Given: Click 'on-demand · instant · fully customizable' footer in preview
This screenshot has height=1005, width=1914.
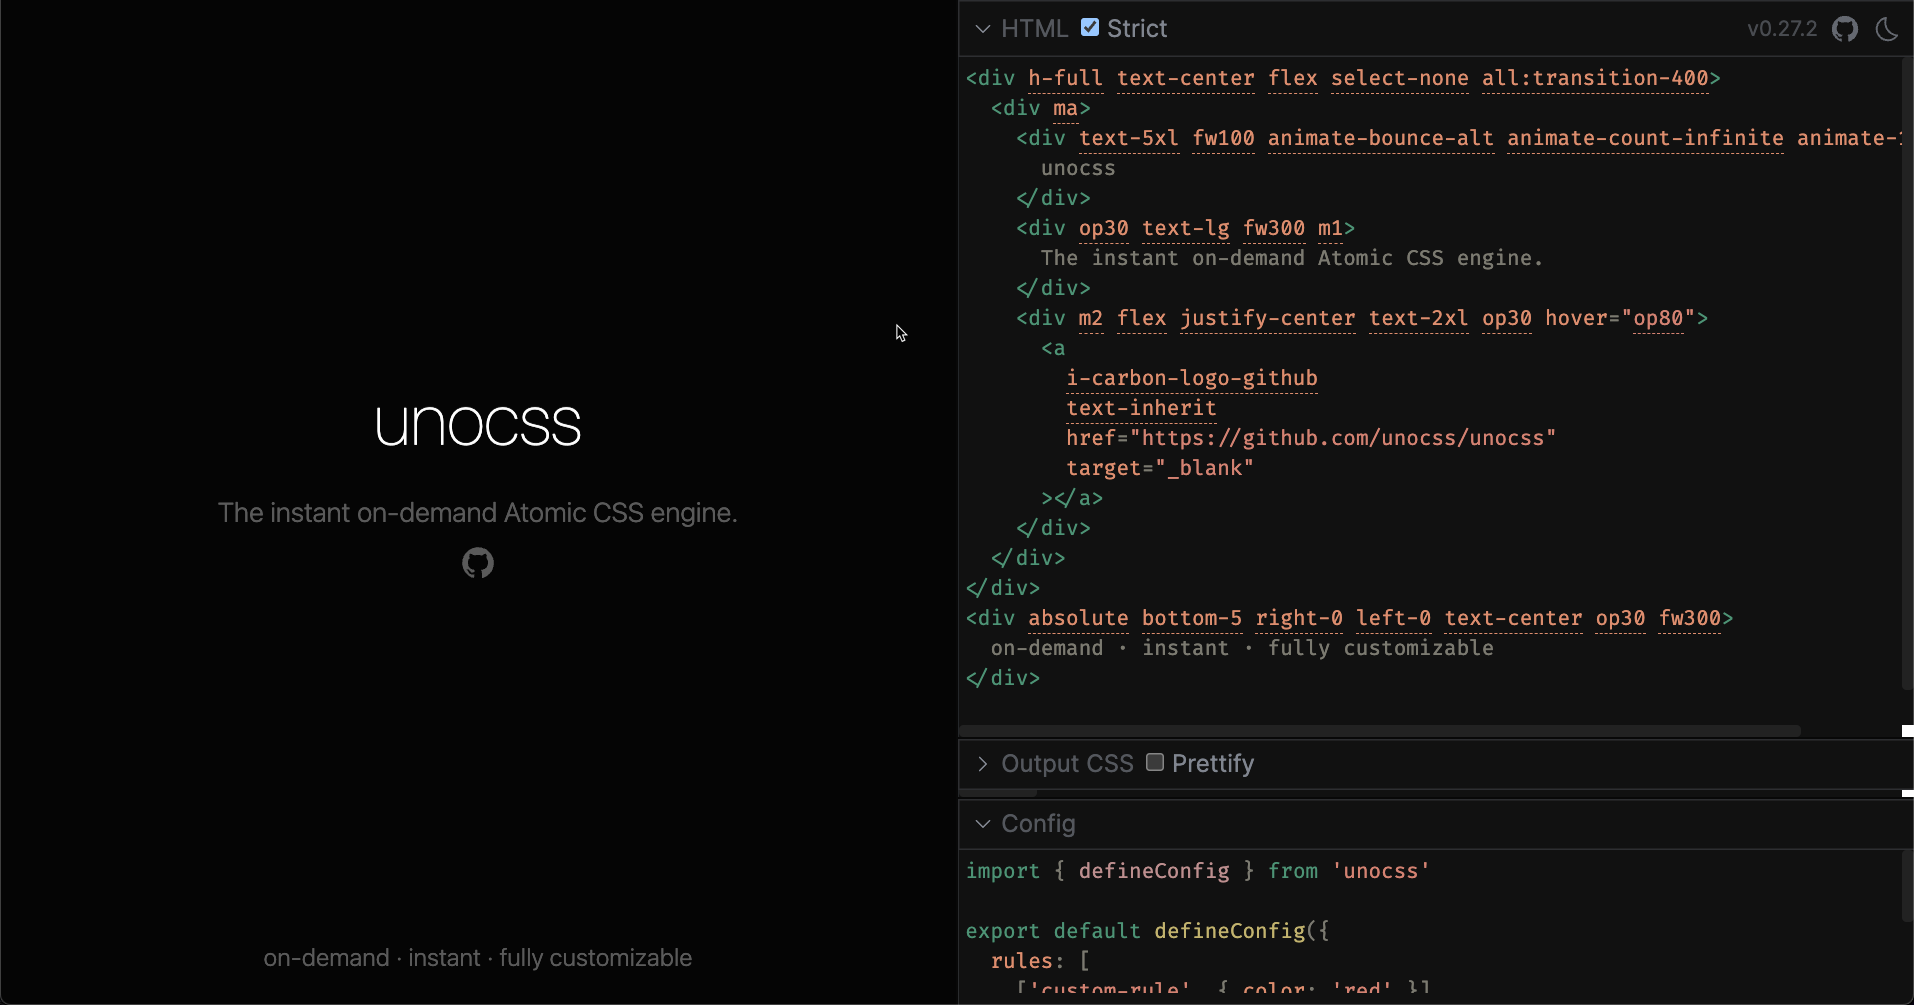Looking at the screenshot, I should pyautogui.click(x=478, y=958).
